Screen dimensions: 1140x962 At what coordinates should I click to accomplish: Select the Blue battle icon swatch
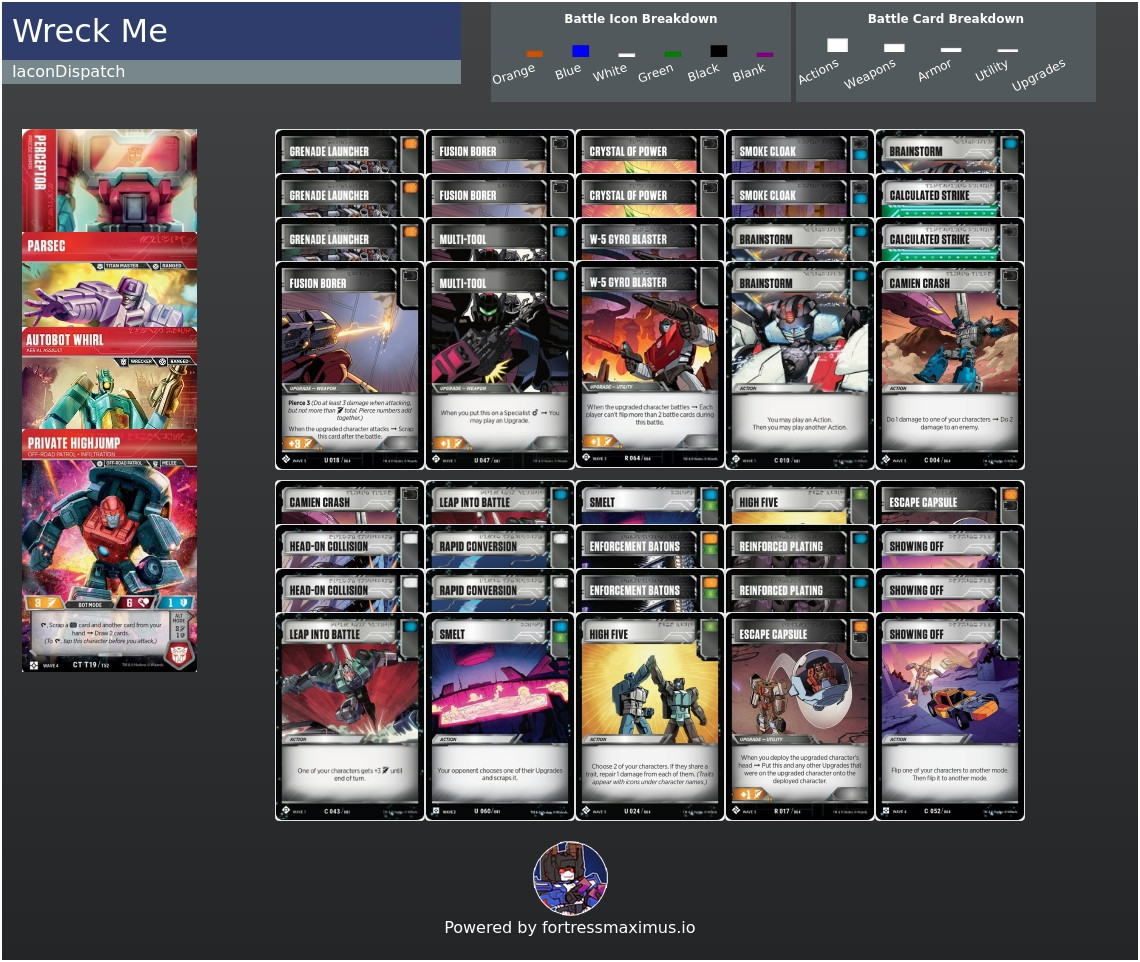pos(580,50)
